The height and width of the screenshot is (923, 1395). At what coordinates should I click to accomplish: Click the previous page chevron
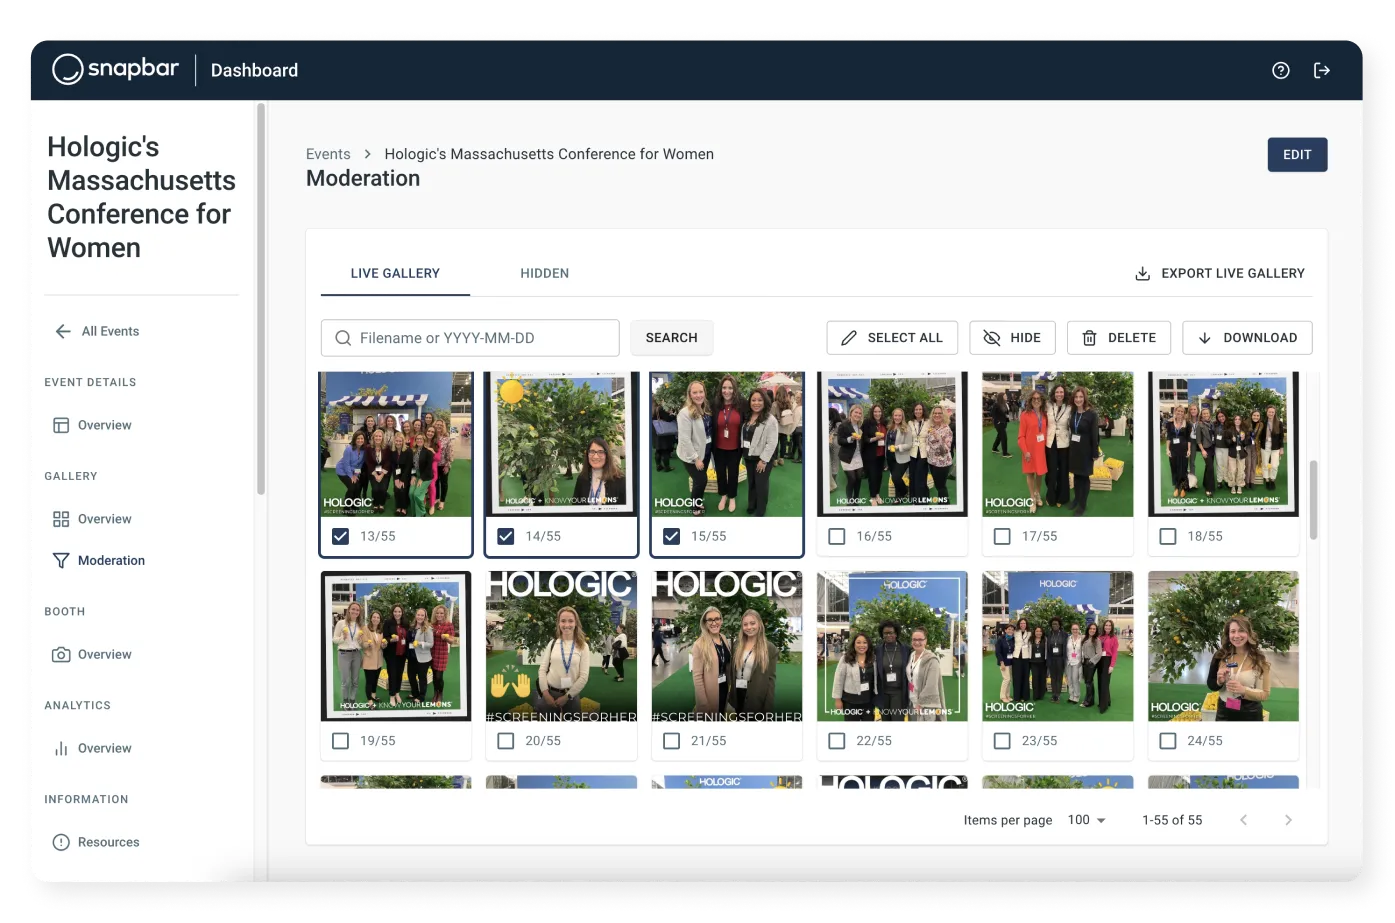(1243, 820)
